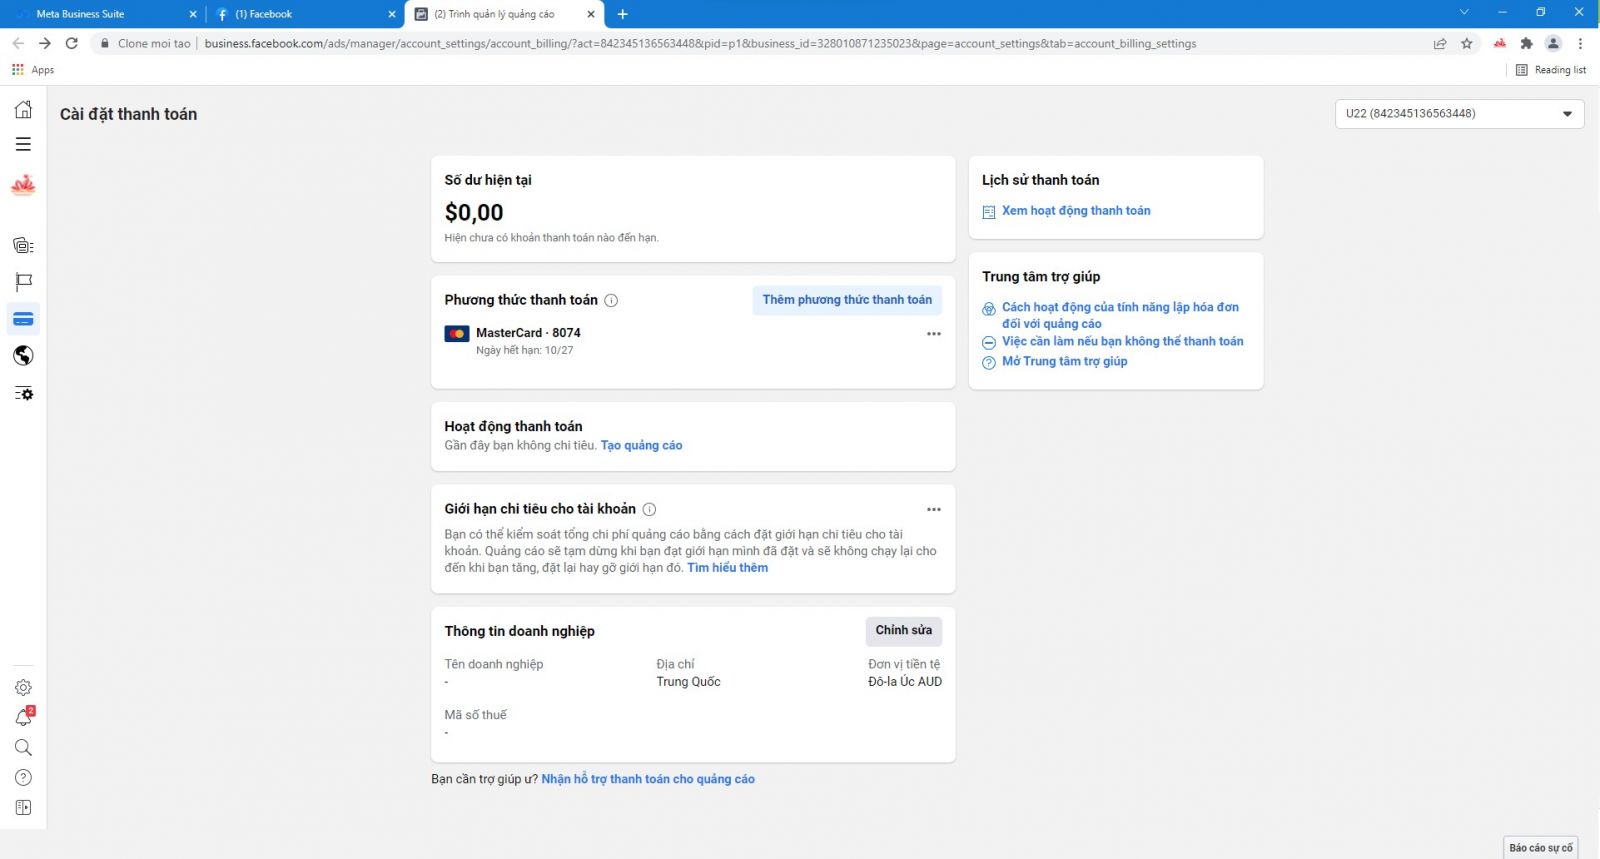Screen dimensions: 1600x859
Task: Open the Reading list
Action: (x=1551, y=70)
